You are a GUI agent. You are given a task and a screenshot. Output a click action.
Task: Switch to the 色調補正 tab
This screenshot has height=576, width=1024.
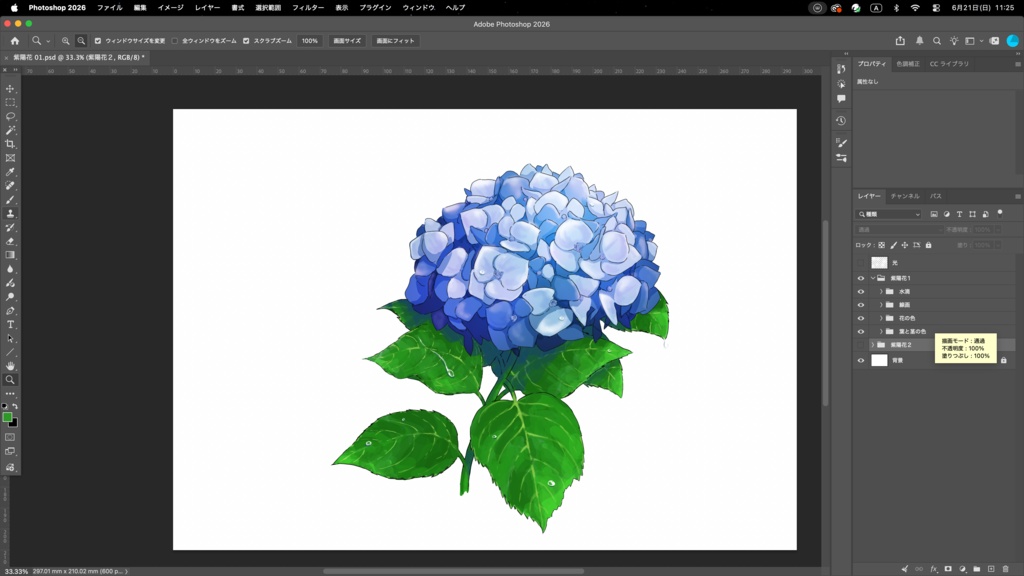[908, 64]
